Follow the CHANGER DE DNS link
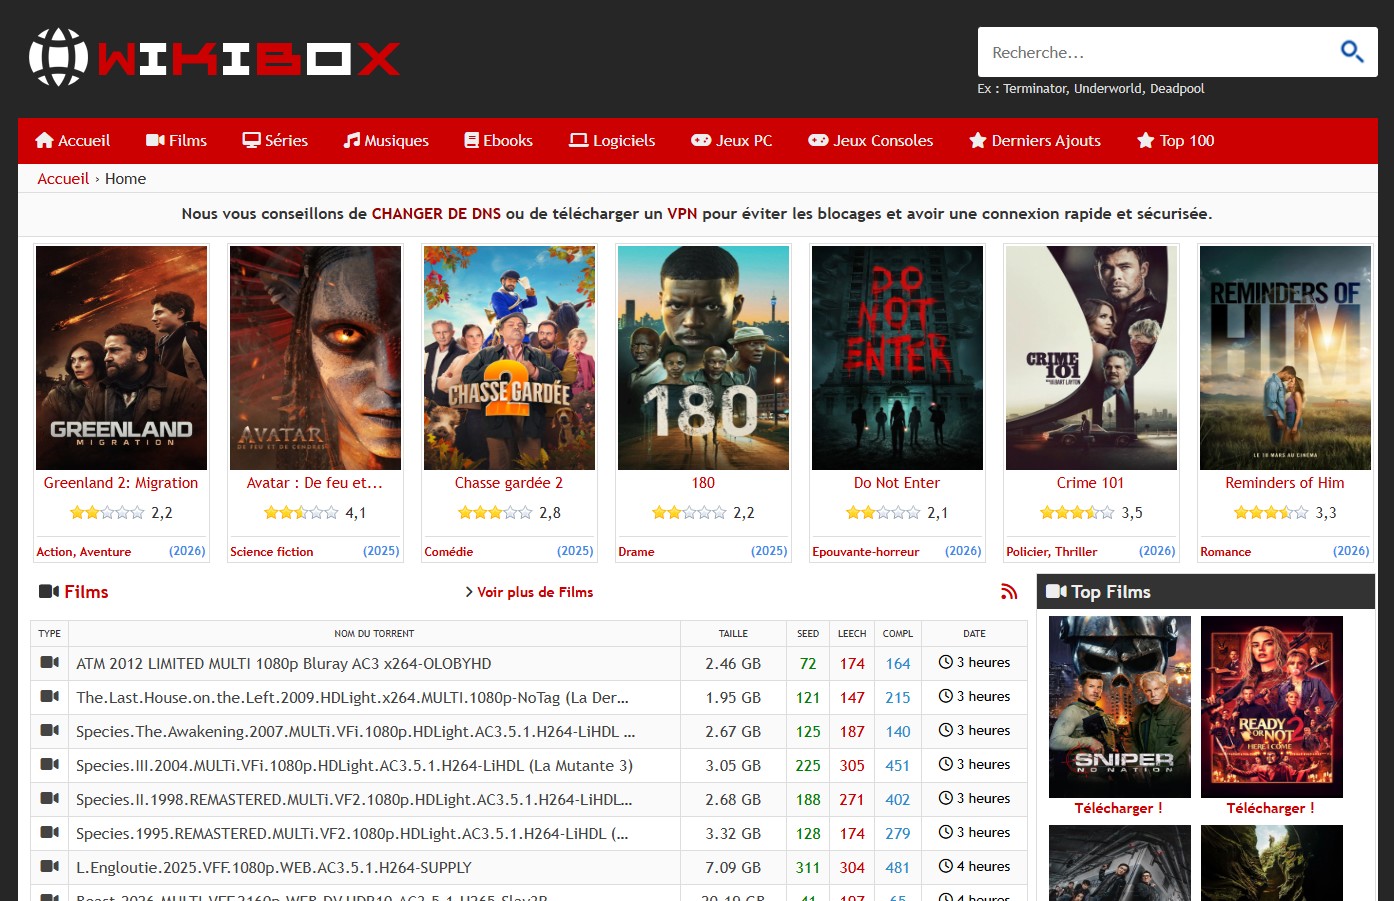 (x=437, y=214)
